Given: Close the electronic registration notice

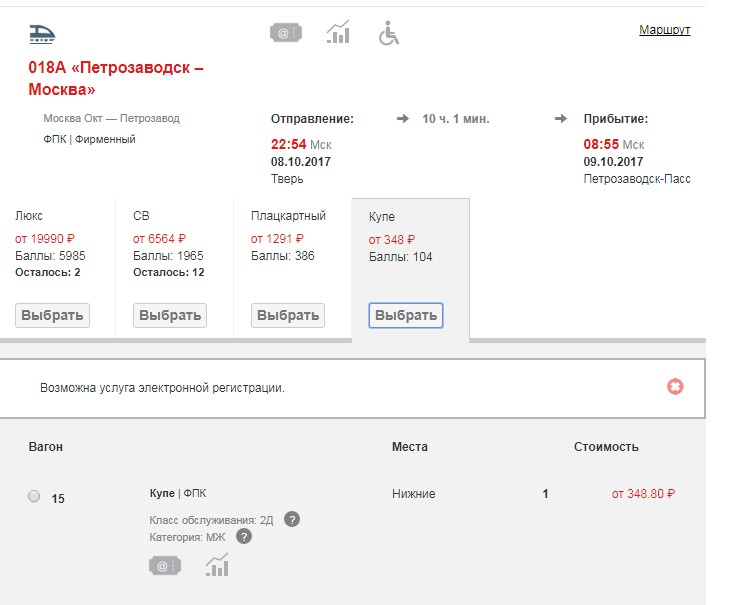Looking at the screenshot, I should [675, 386].
